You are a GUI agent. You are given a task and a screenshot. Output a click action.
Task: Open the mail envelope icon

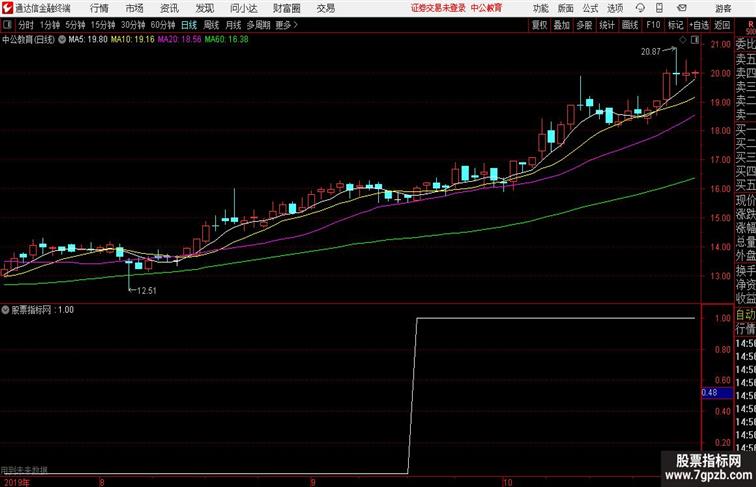pyautogui.click(x=681, y=8)
